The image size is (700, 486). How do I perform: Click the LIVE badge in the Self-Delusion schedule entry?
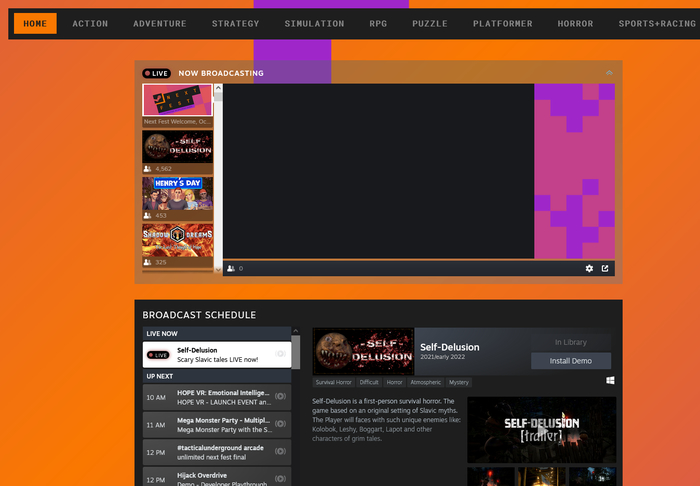[x=158, y=355]
